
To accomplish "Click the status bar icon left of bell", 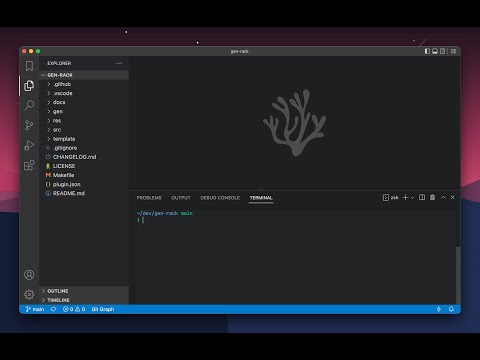I will click(x=439, y=309).
